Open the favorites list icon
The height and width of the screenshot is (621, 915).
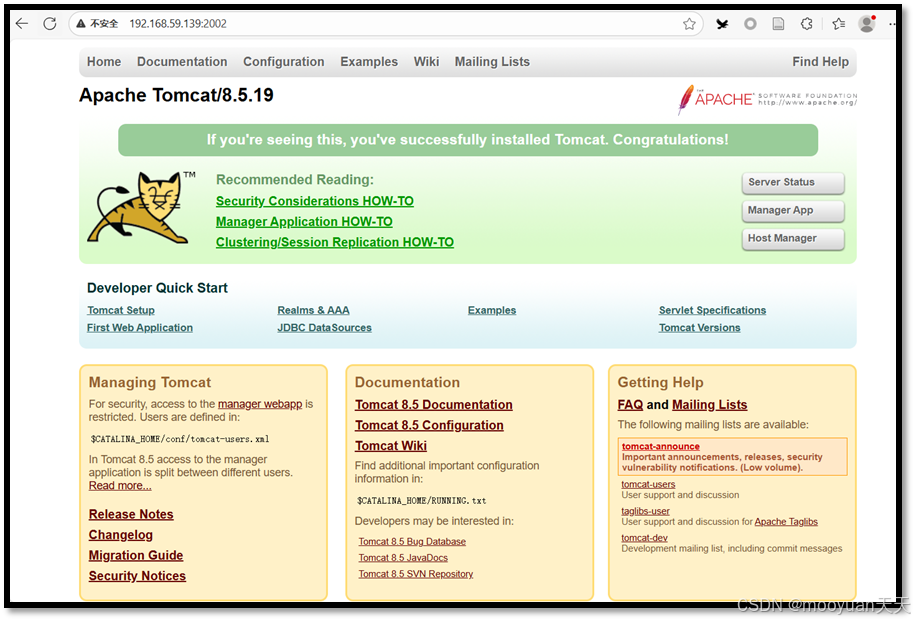coord(839,24)
